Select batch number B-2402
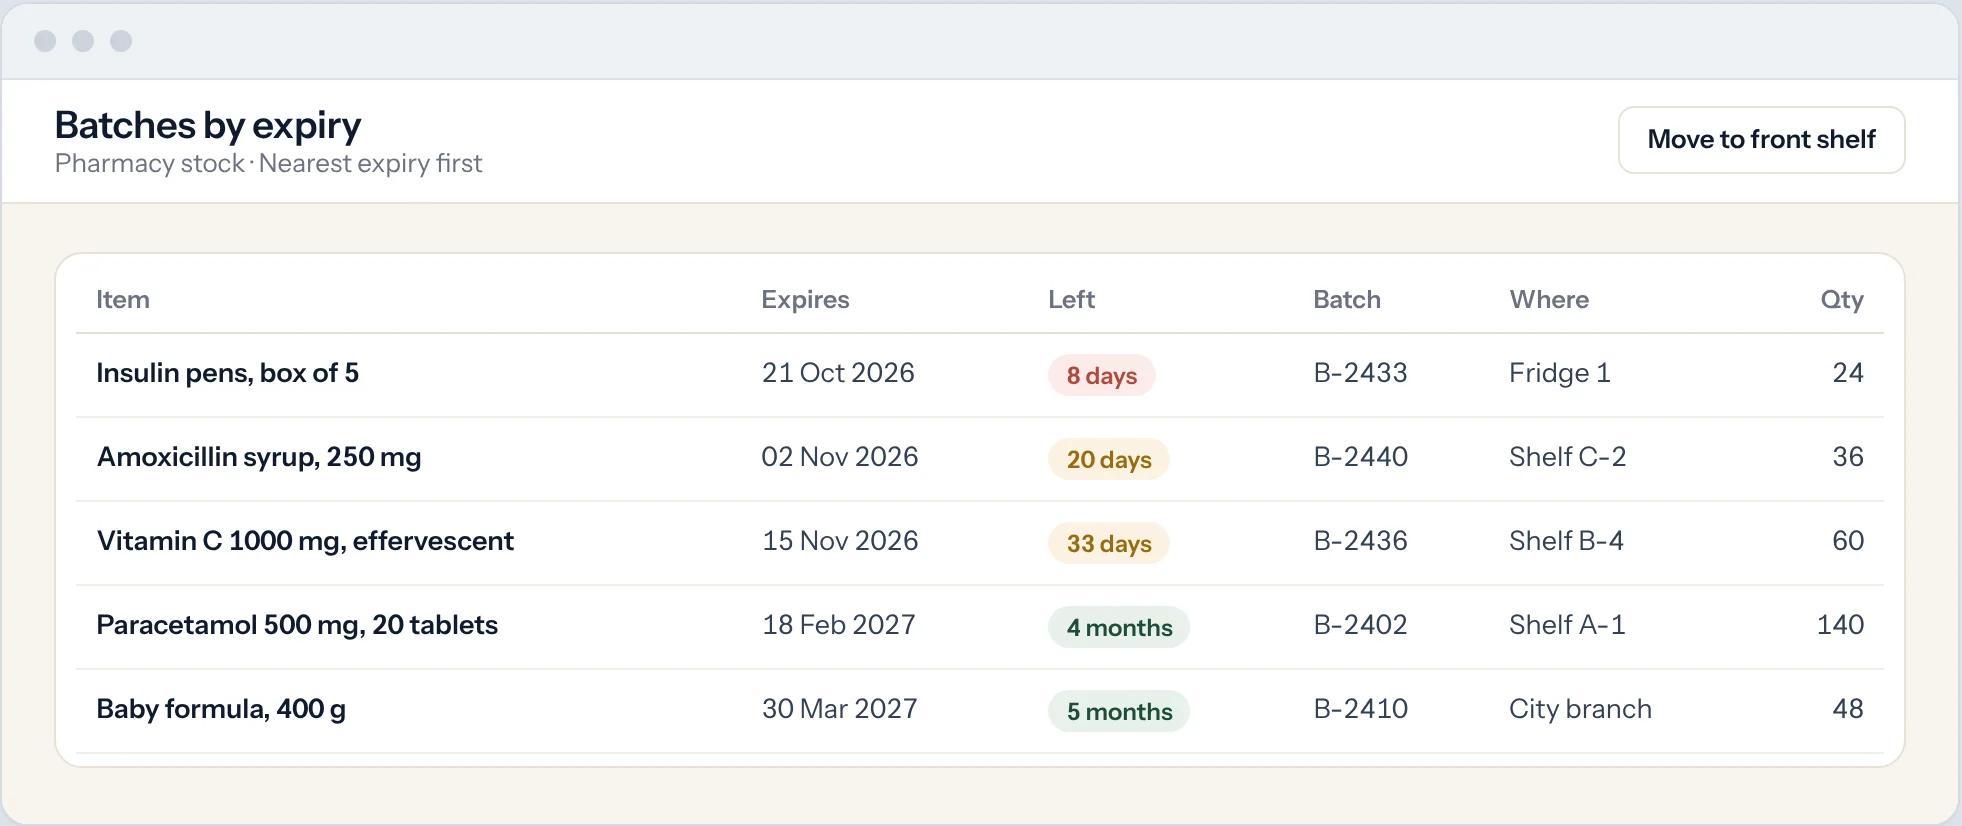 pyautogui.click(x=1360, y=625)
